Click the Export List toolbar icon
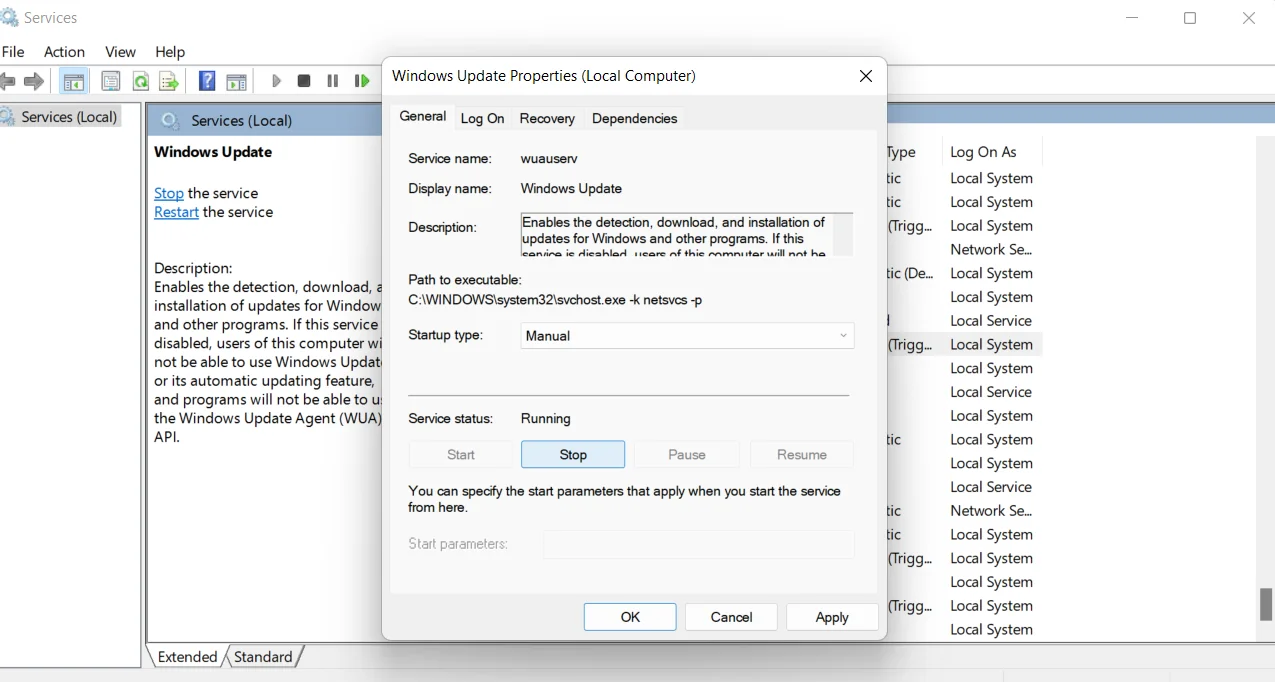The image size is (1275, 682). tap(169, 81)
